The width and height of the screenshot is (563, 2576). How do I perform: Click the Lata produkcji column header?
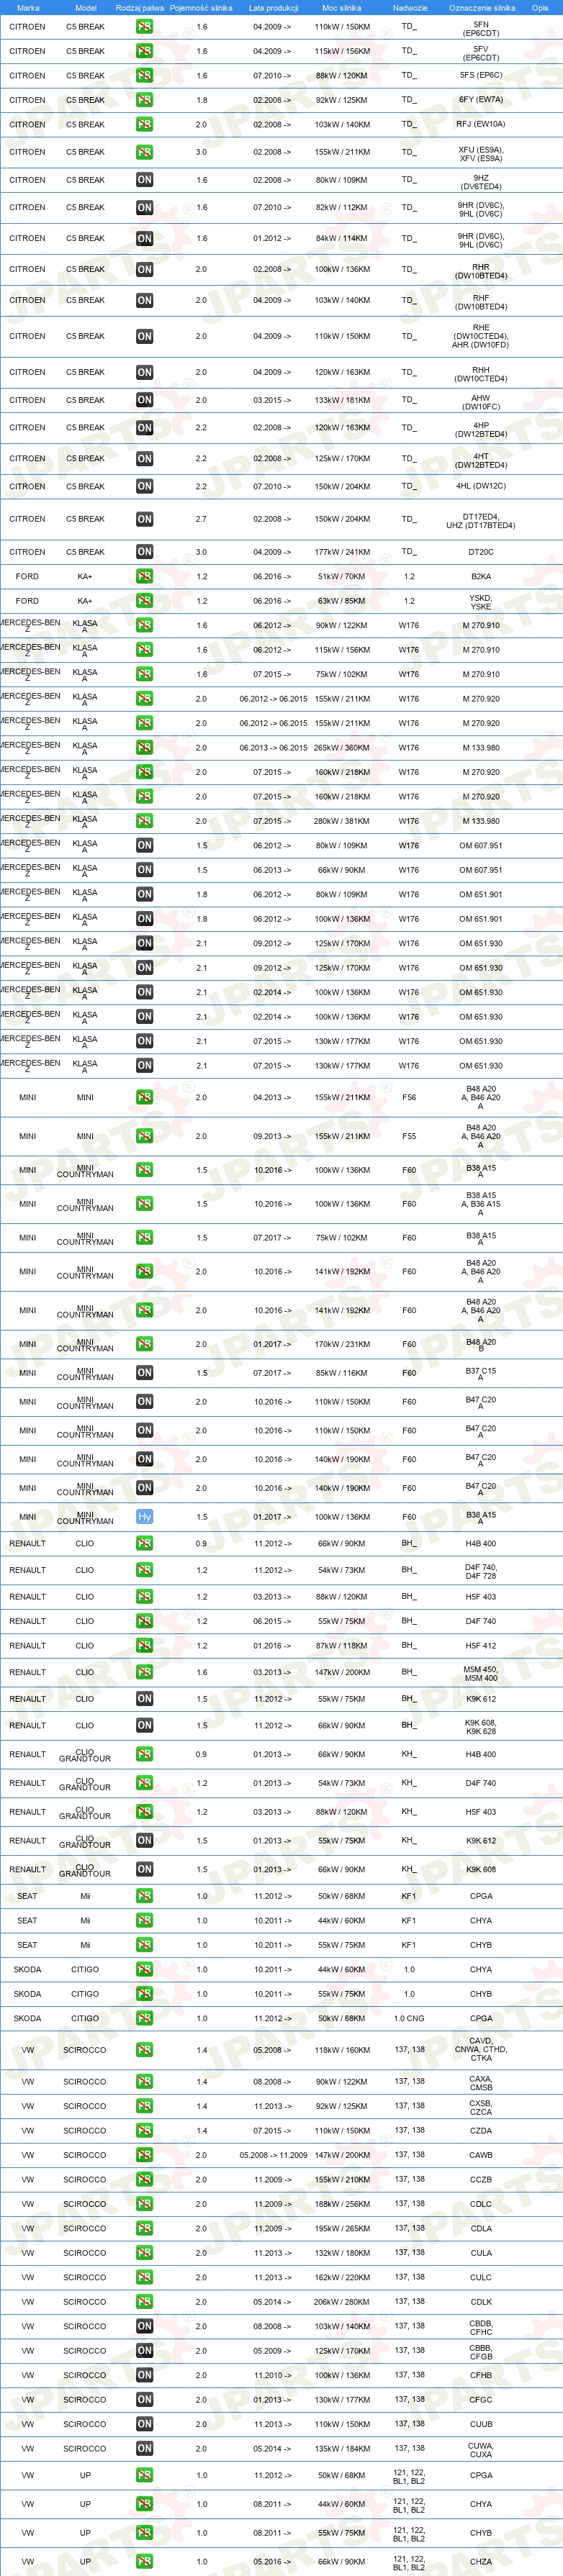(x=274, y=8)
